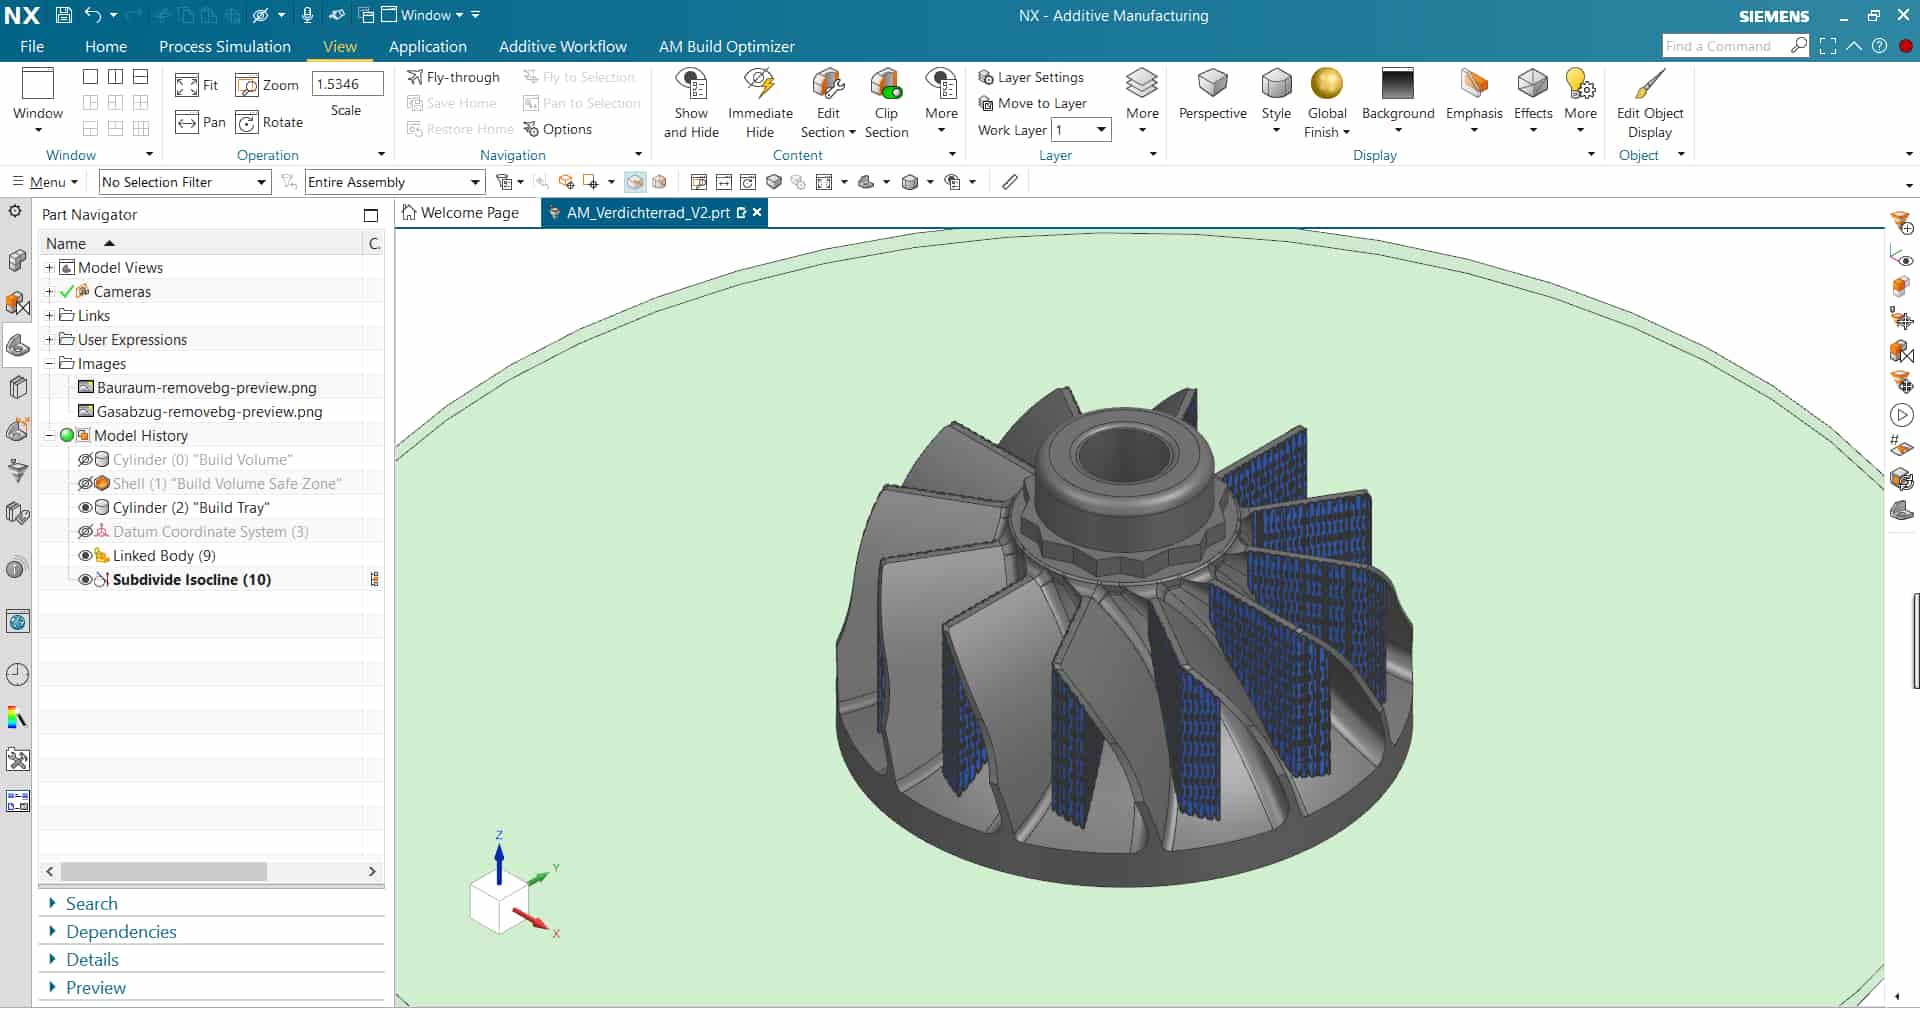
Task: Toggle visibility of Cylinder (0) Build Volume
Action: (x=86, y=460)
